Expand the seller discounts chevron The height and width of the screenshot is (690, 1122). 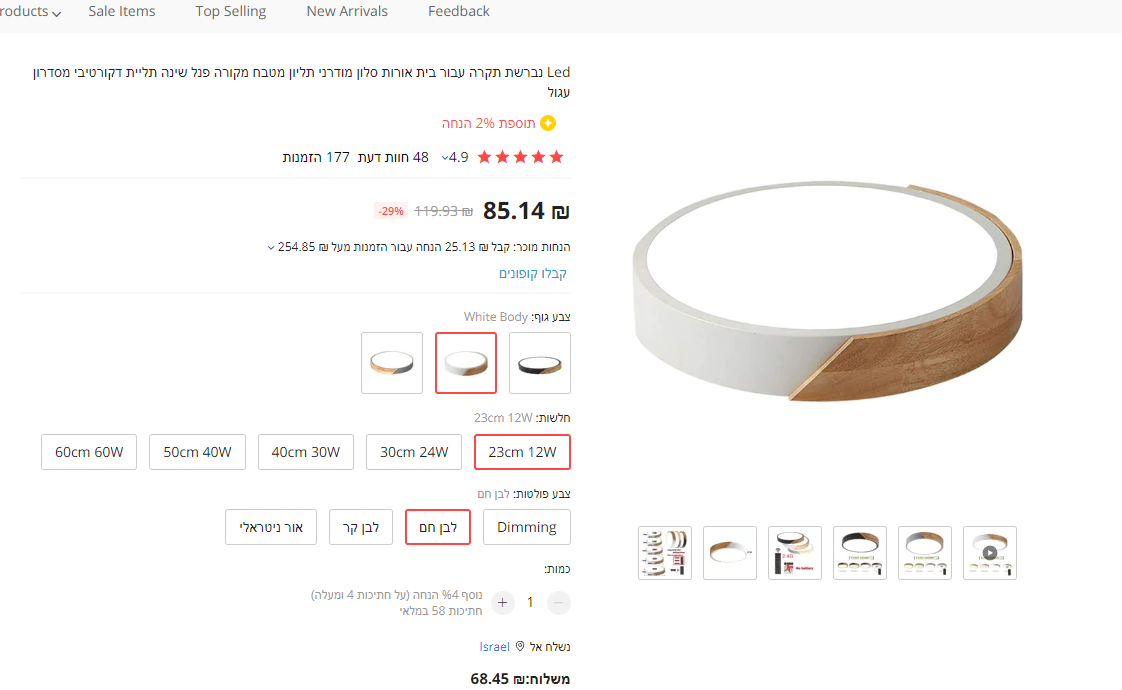point(270,247)
